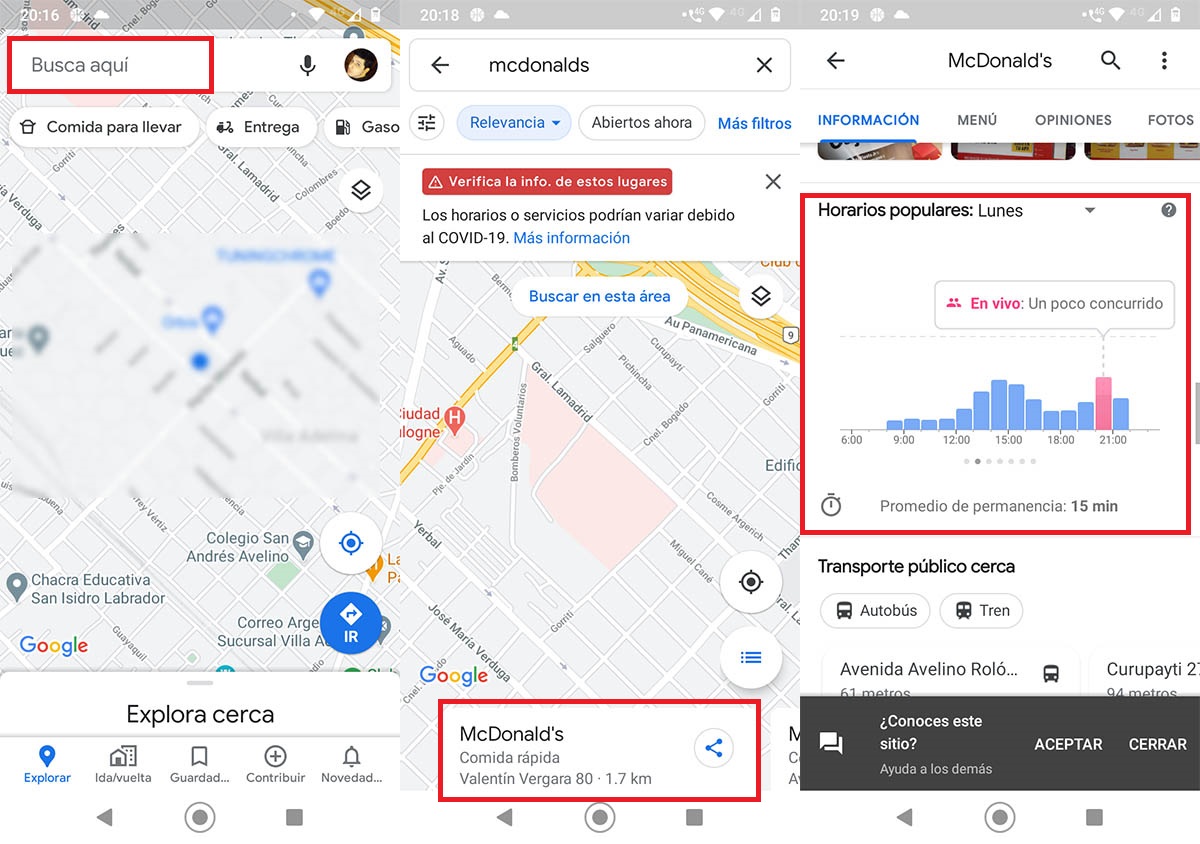Tap 'CERRAR' on the prompt
Screen dimensions: 1200x844
point(1158,745)
